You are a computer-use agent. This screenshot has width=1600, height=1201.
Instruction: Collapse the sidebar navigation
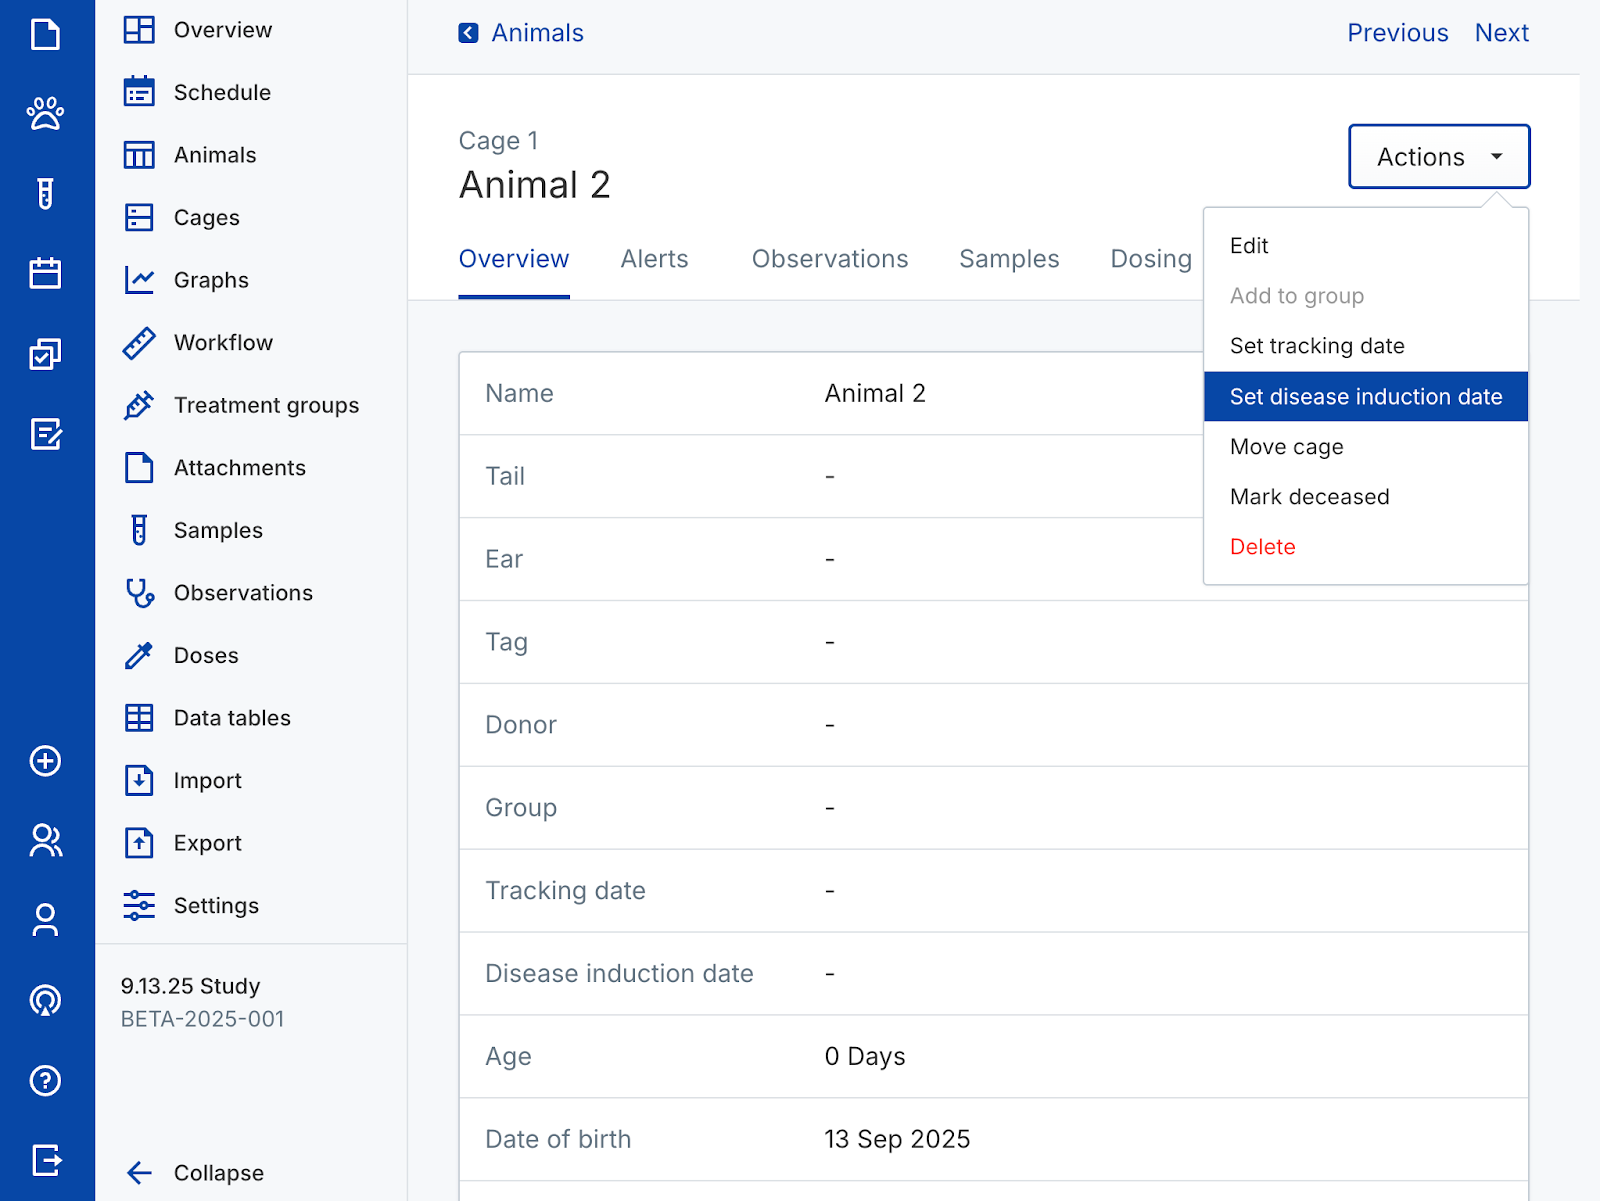pos(195,1173)
